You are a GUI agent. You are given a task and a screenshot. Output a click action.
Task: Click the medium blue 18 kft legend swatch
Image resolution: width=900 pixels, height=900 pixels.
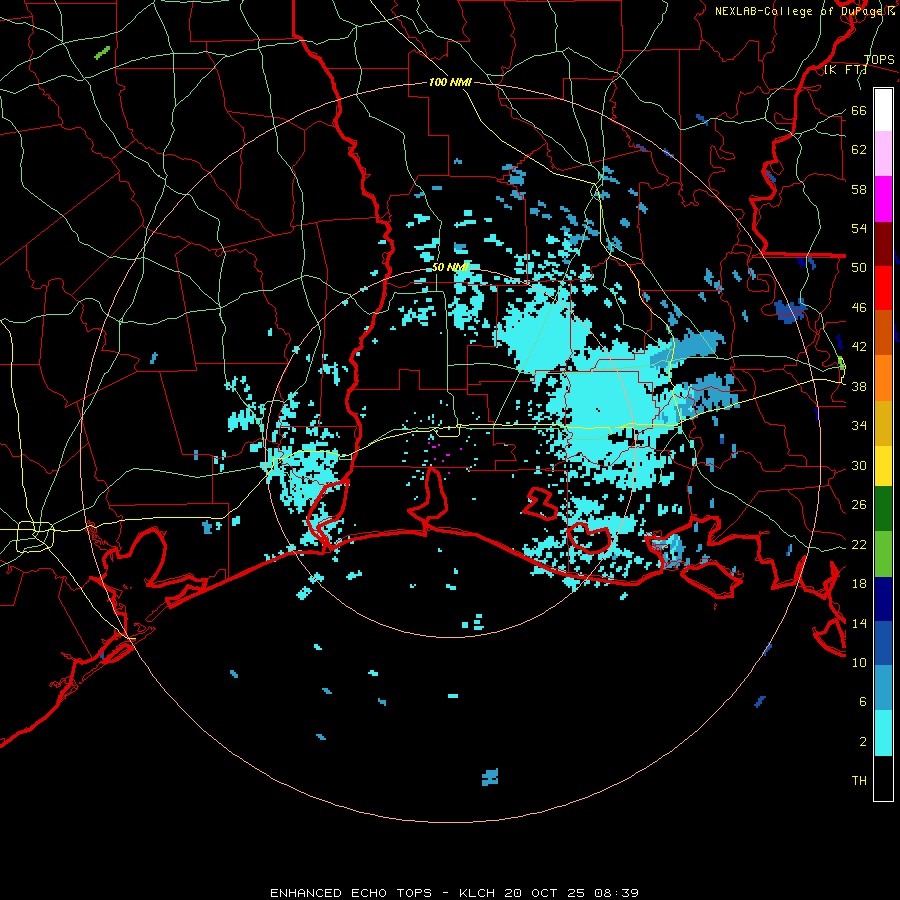883,643
